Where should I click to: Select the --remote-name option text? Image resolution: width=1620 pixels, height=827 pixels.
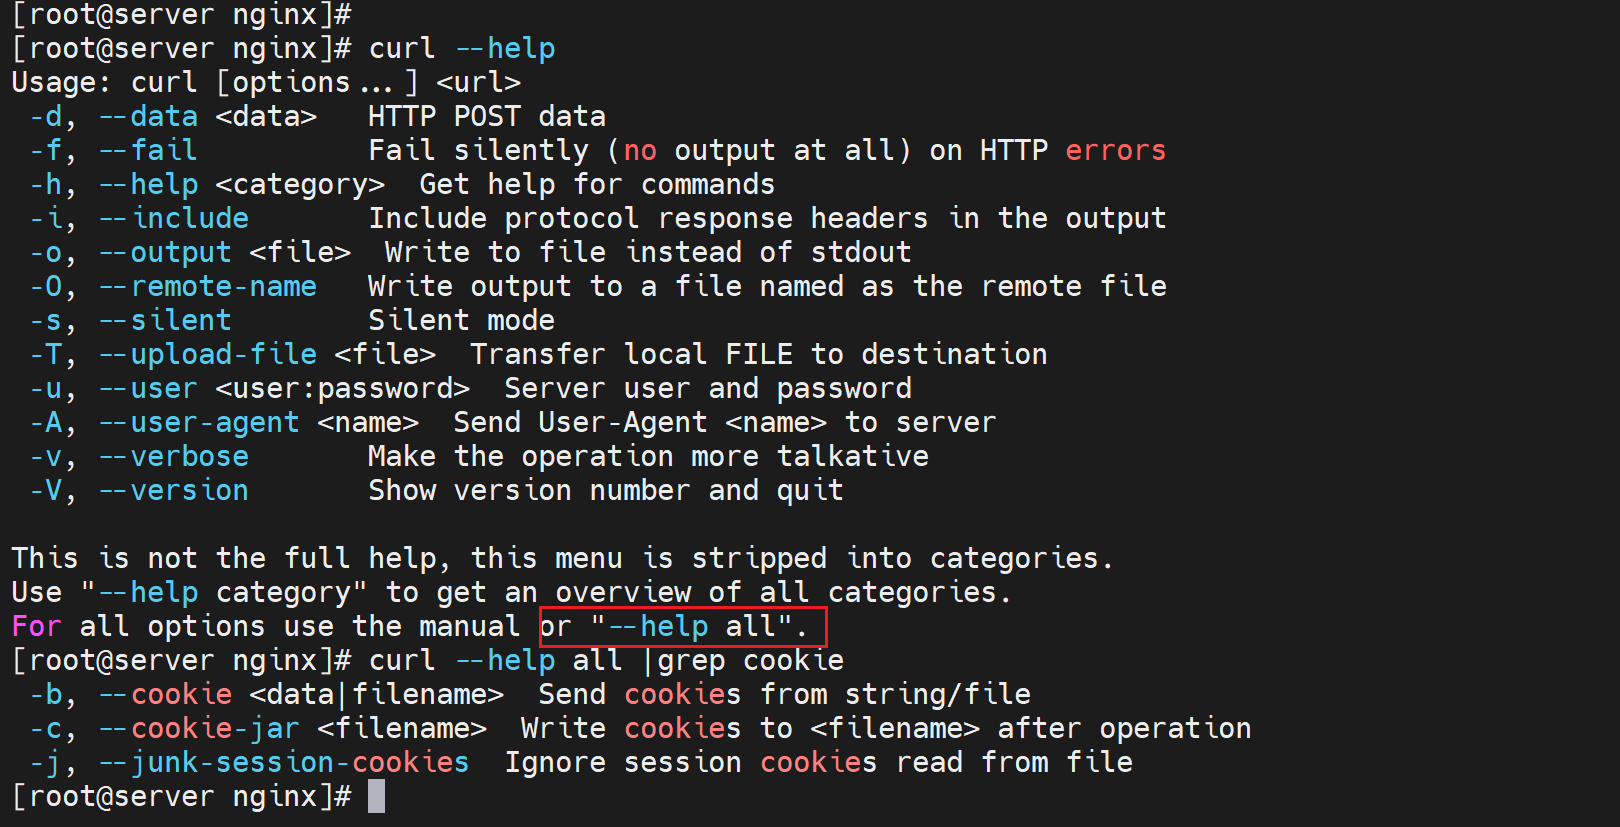click(208, 287)
